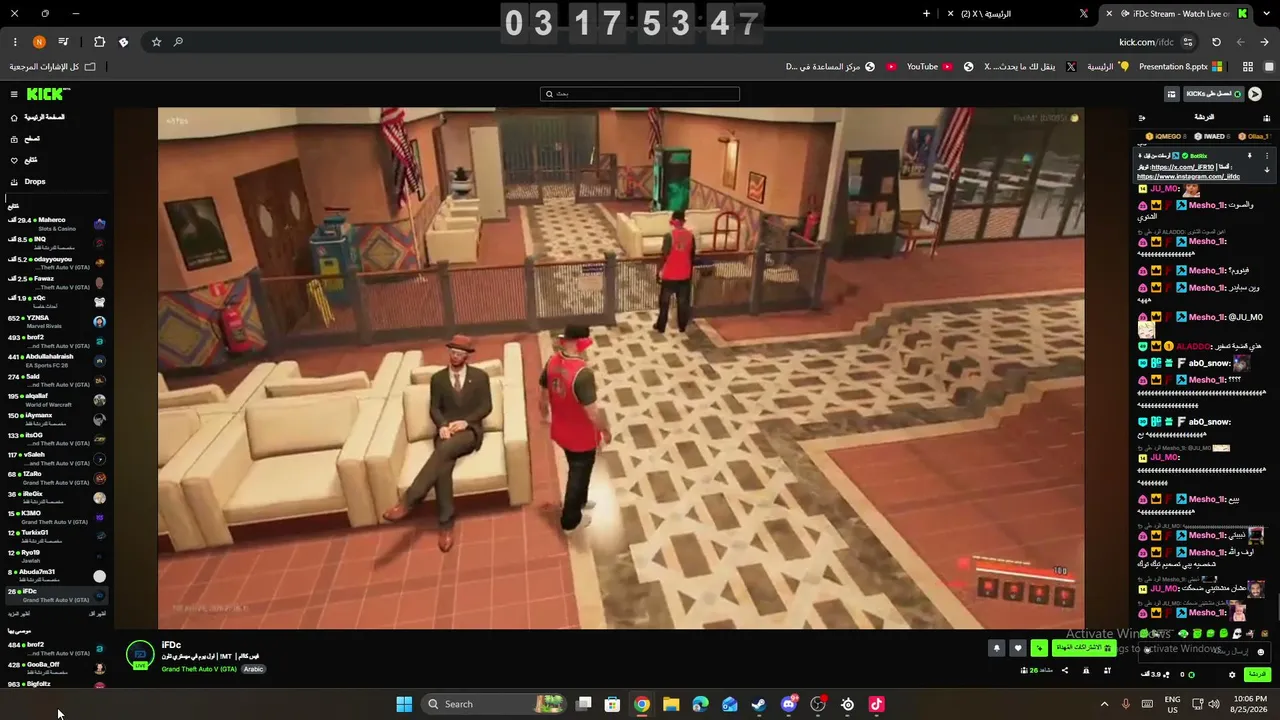
Task: Click the iFDc streamer avatar with LIVE badge
Action: click(x=140, y=655)
